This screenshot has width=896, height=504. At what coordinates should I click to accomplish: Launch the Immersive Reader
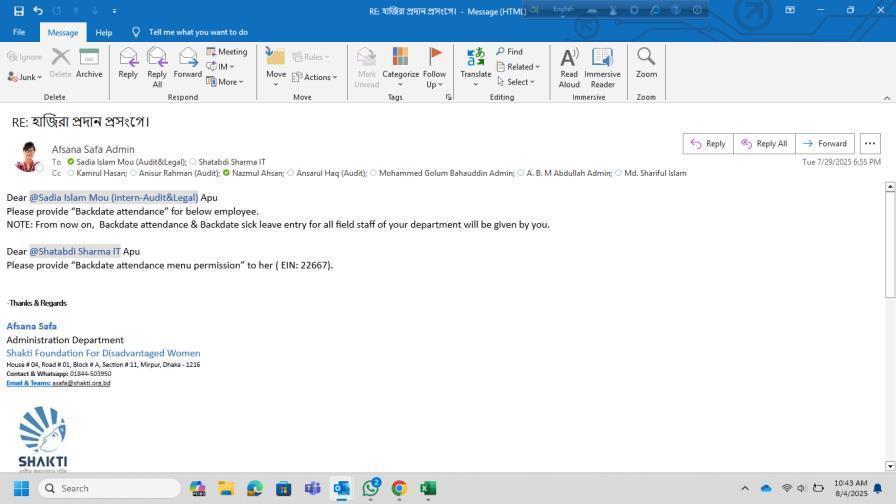[x=602, y=62]
